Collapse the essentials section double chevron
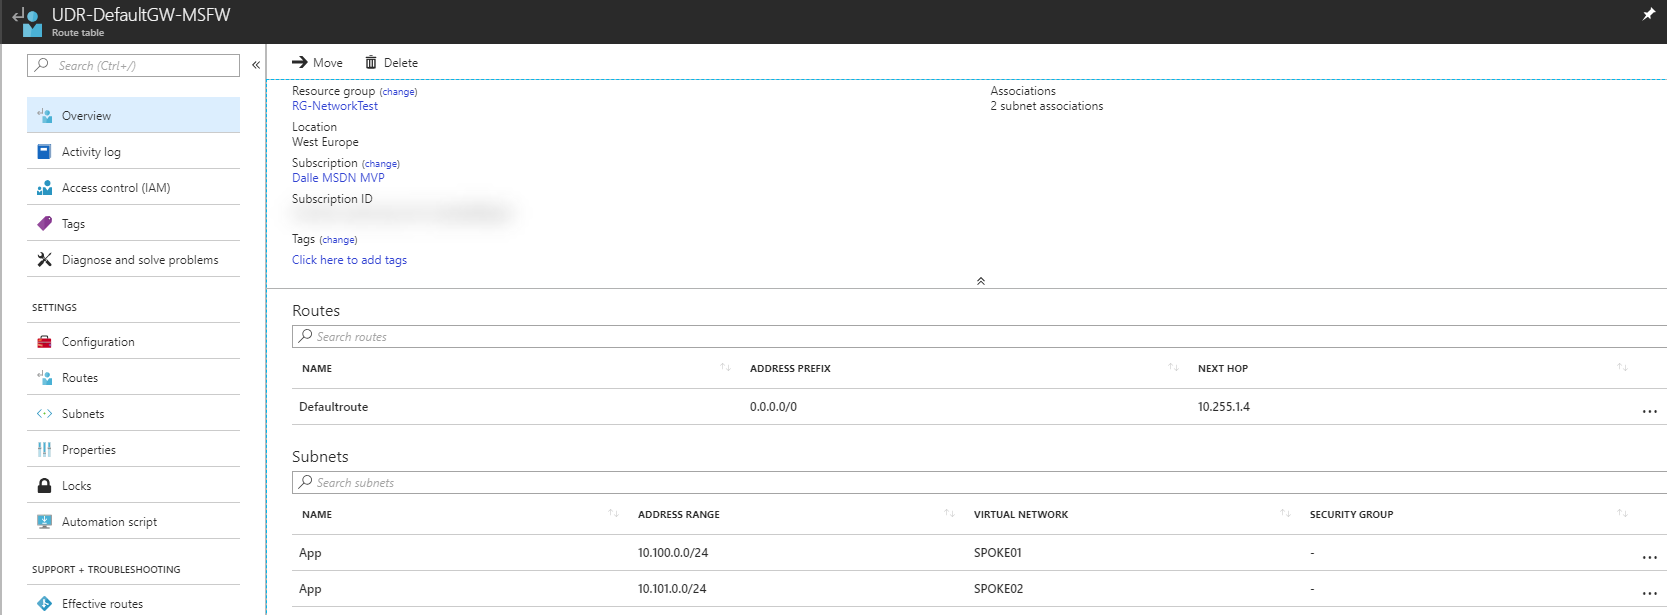 click(981, 281)
